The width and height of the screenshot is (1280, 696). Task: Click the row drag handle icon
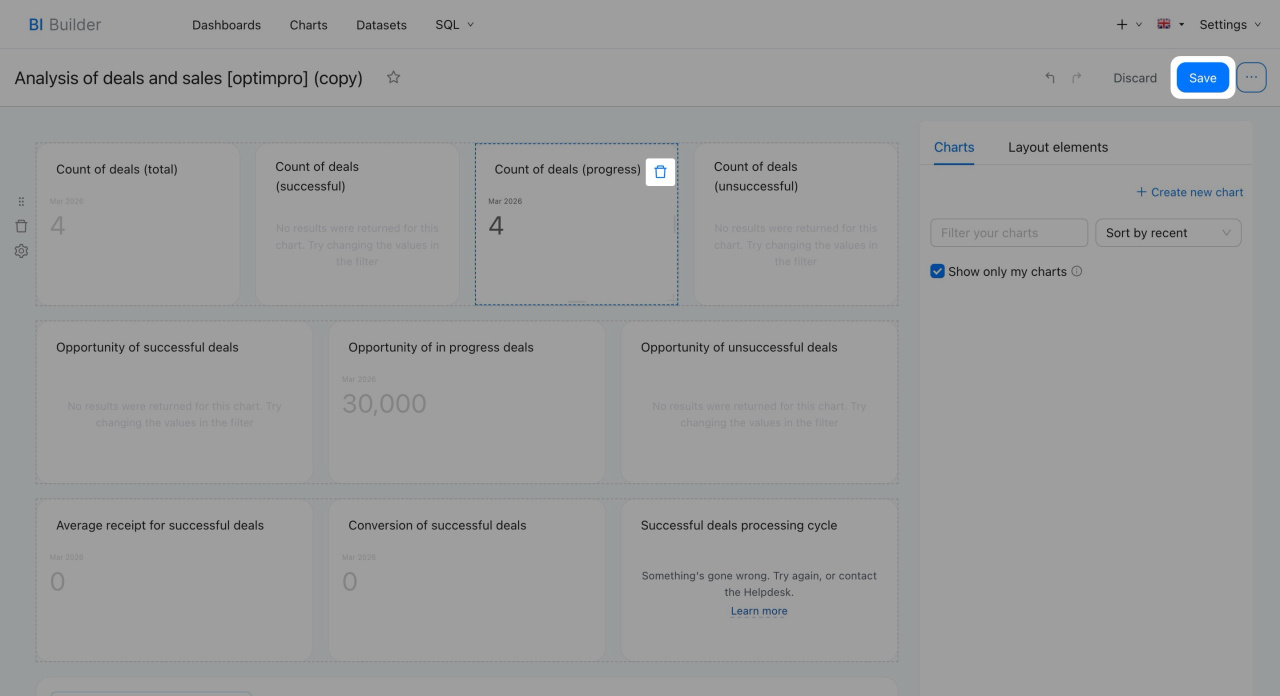[x=21, y=202]
